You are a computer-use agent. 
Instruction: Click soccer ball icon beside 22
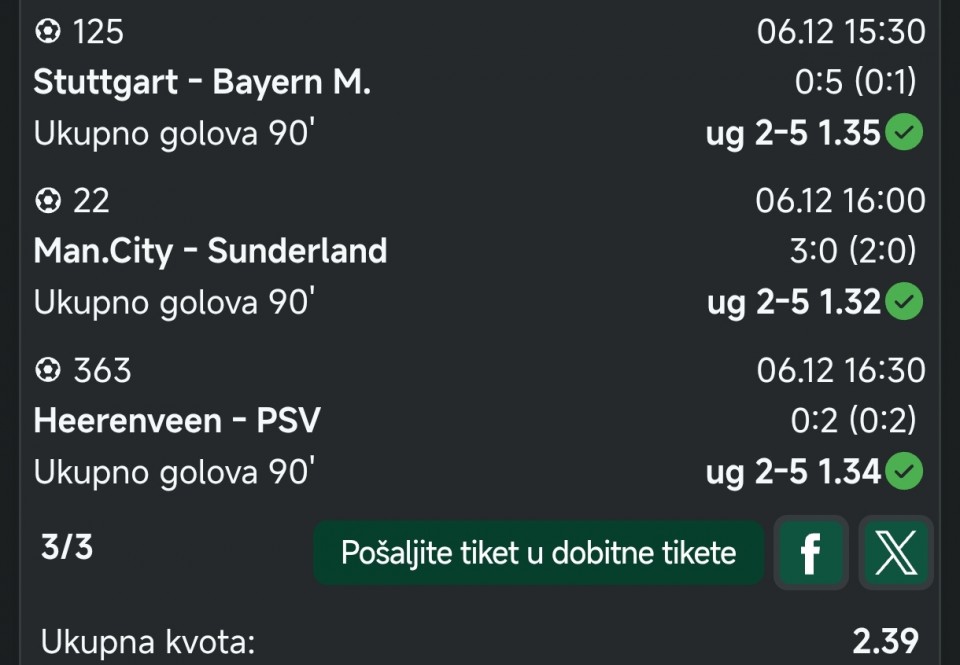[47, 201]
